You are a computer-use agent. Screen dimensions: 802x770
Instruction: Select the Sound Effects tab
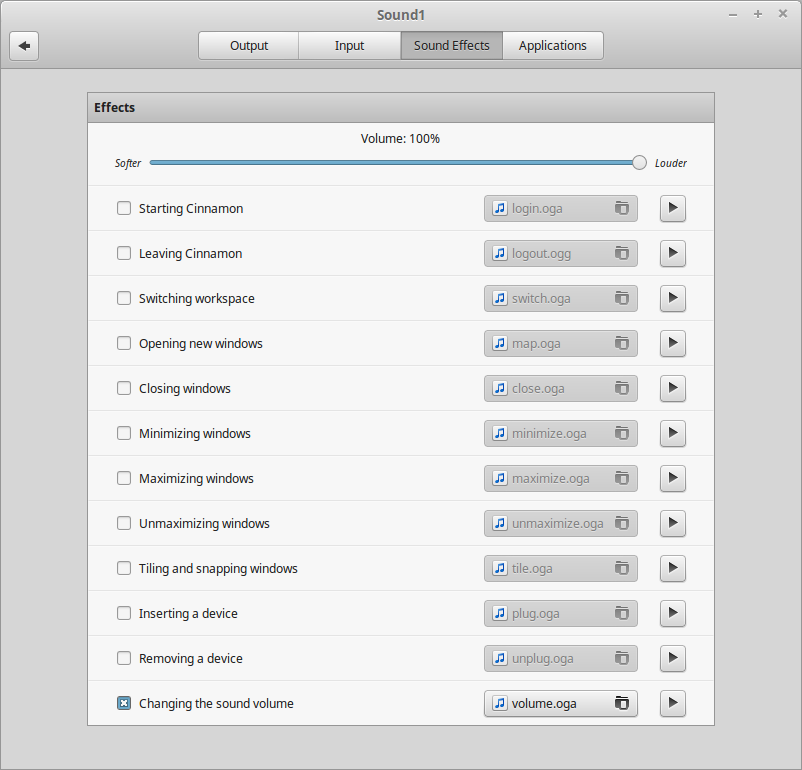pos(452,46)
